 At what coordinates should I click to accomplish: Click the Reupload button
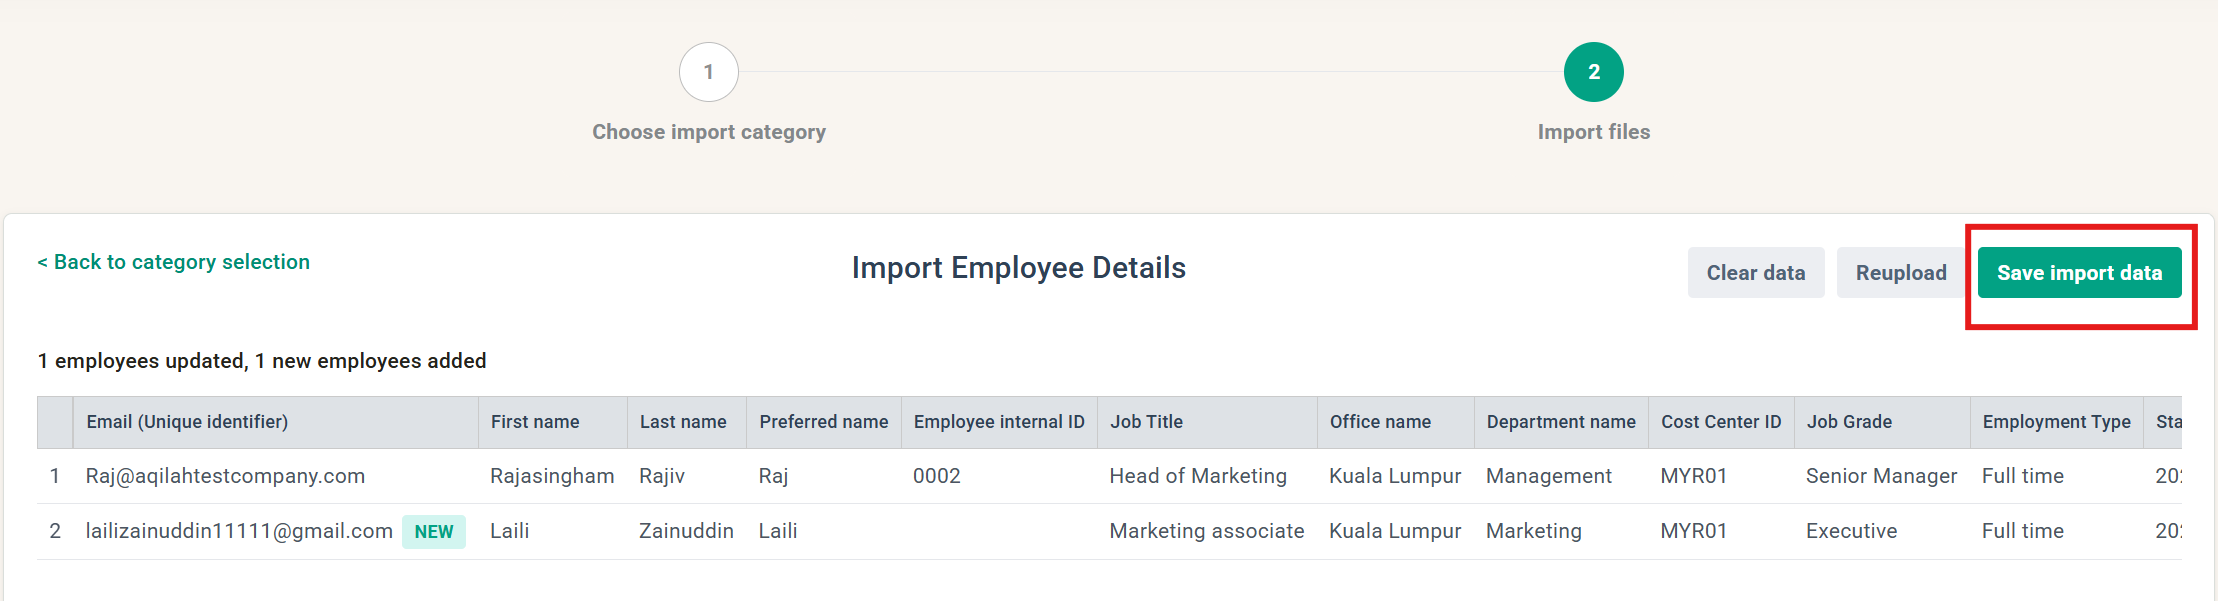1901,273
